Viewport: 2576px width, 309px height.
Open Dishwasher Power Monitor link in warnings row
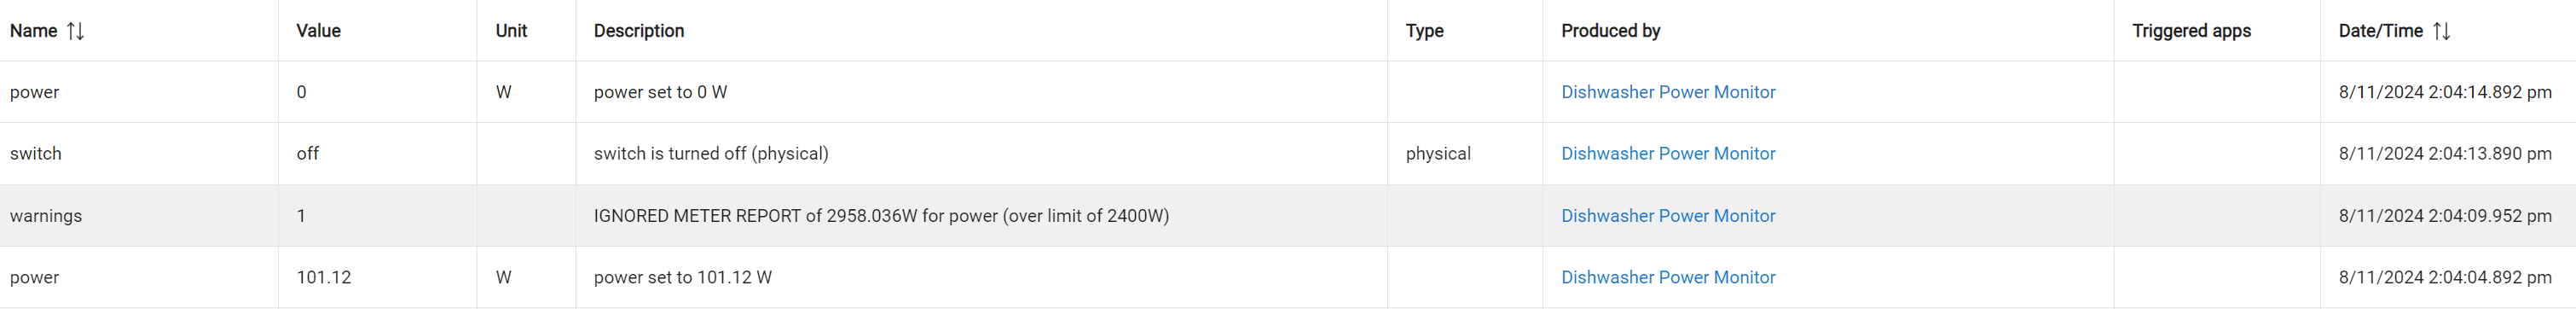[x=1668, y=215]
